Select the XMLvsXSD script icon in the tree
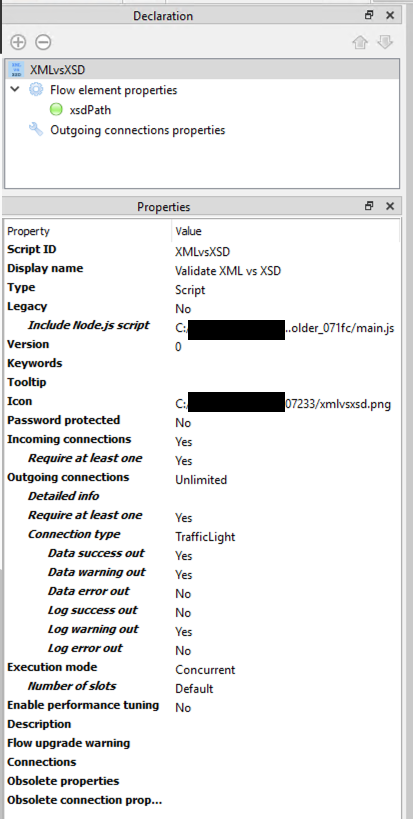This screenshot has height=819, width=413. coord(17,69)
